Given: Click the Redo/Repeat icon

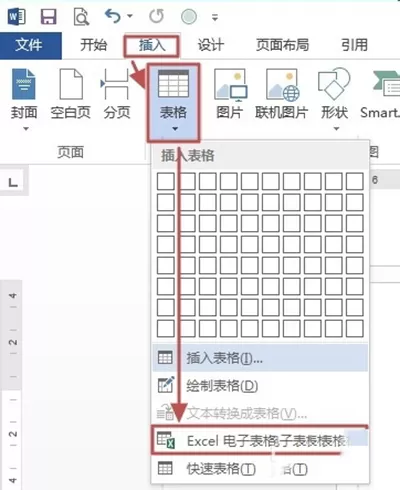Looking at the screenshot, I should pyautogui.click(x=157, y=16).
